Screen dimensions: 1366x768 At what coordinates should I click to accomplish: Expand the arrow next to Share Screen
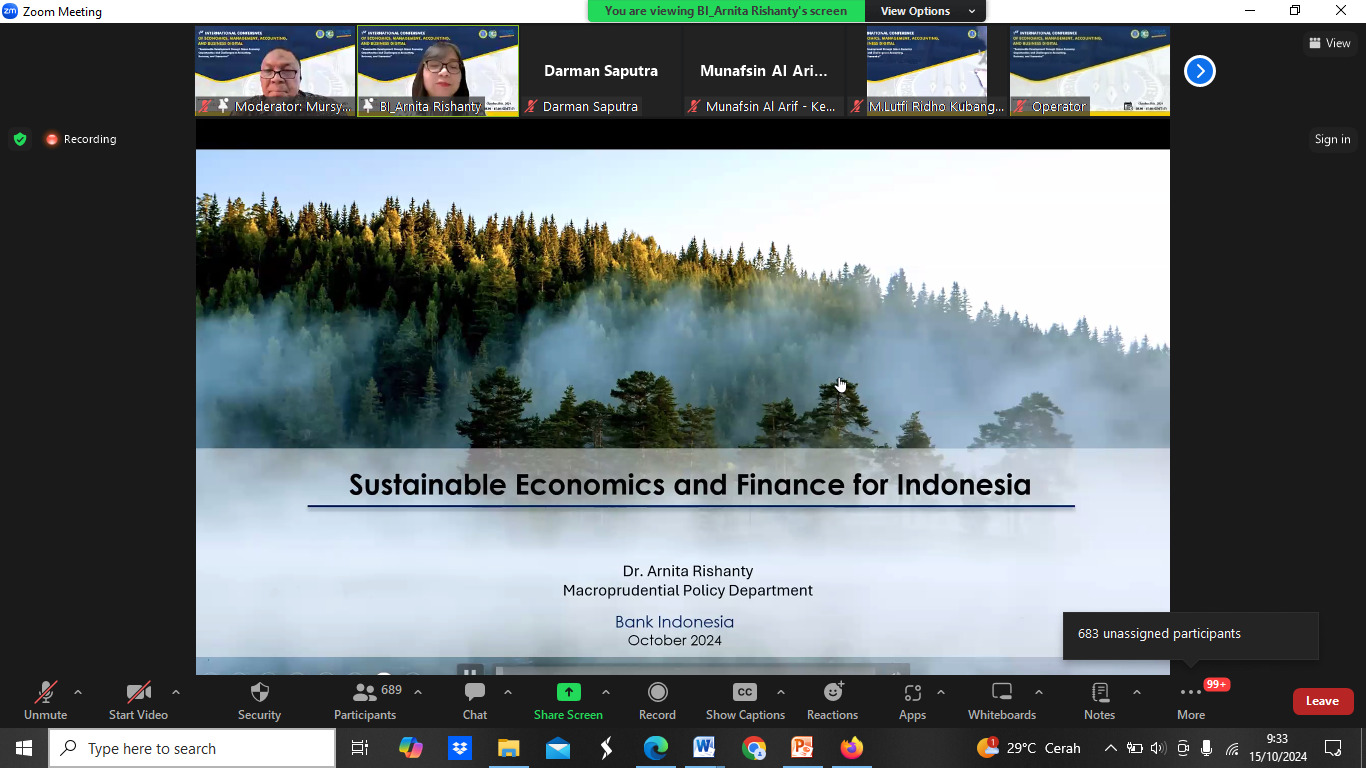coord(606,692)
